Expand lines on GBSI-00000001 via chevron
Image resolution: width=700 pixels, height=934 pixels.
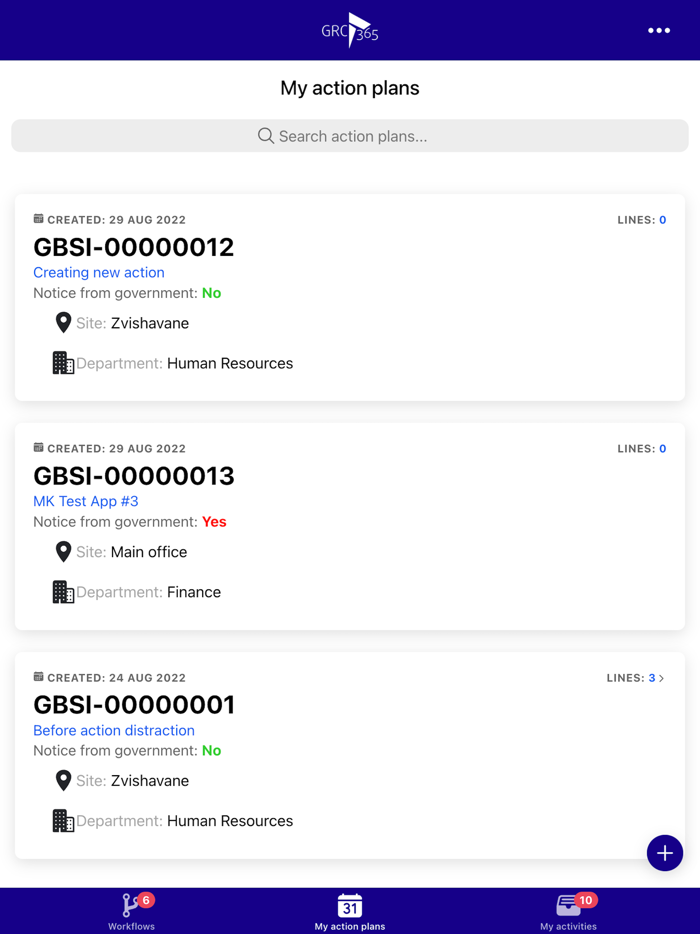coord(662,677)
